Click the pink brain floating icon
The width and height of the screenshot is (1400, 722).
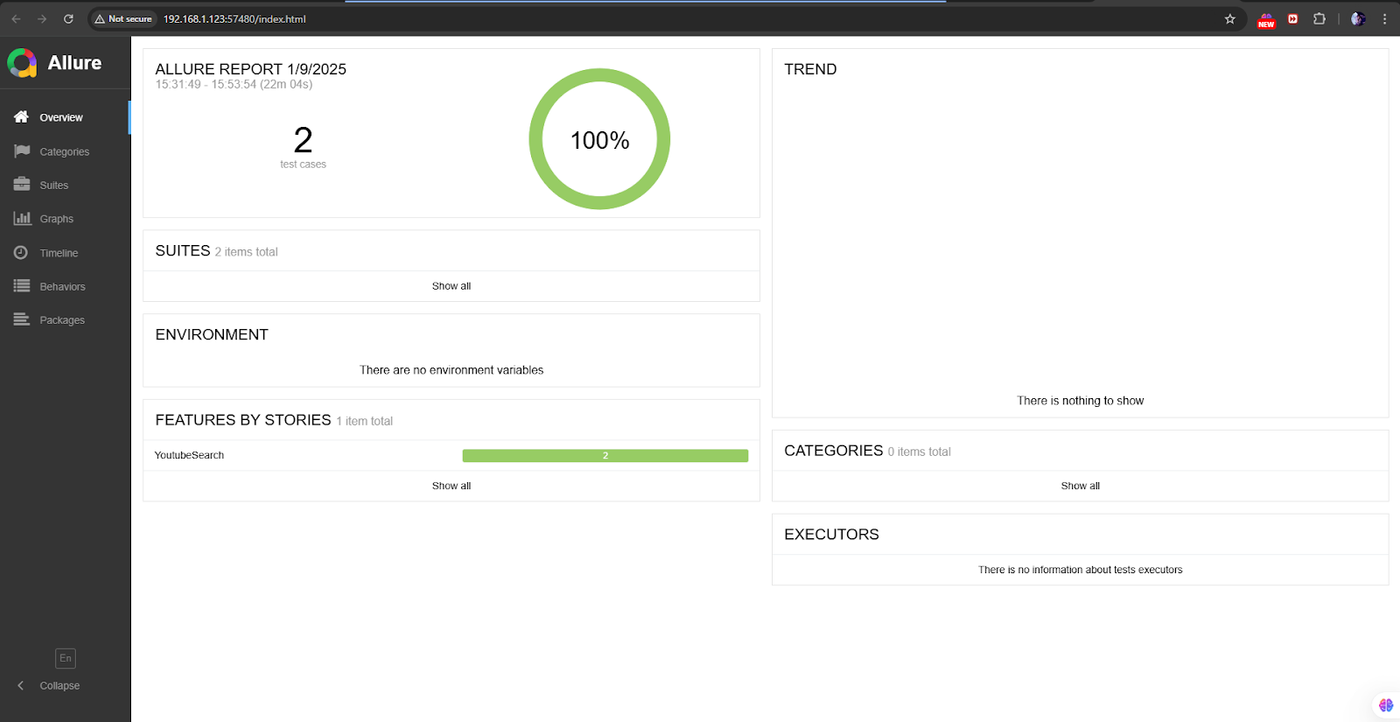(x=1385, y=706)
